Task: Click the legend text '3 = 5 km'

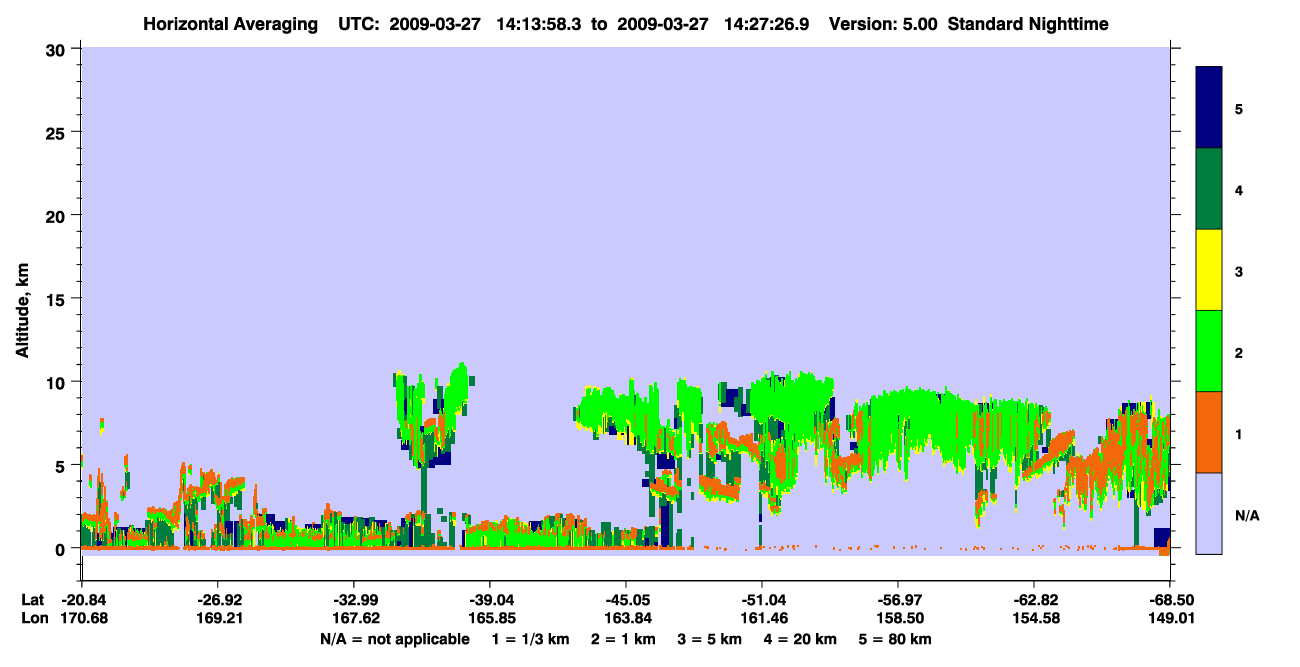Action: coord(709,639)
